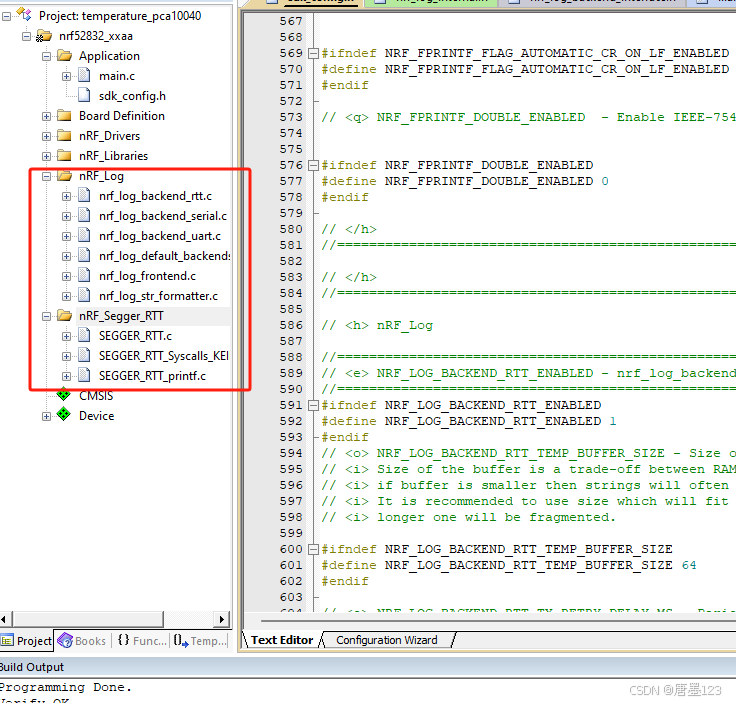Expand the nRF_Drivers group
736x703 pixels.
(46, 136)
